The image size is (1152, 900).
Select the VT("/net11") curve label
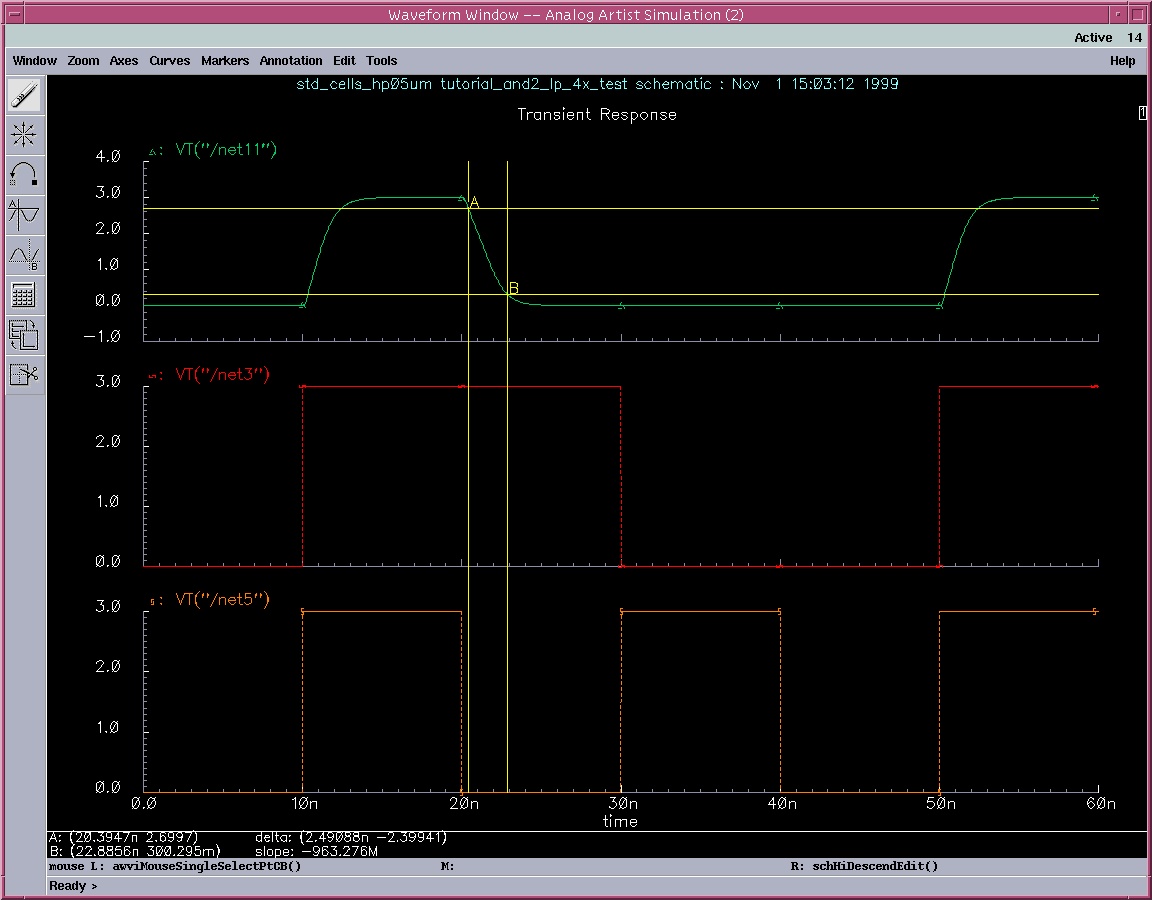click(226, 150)
